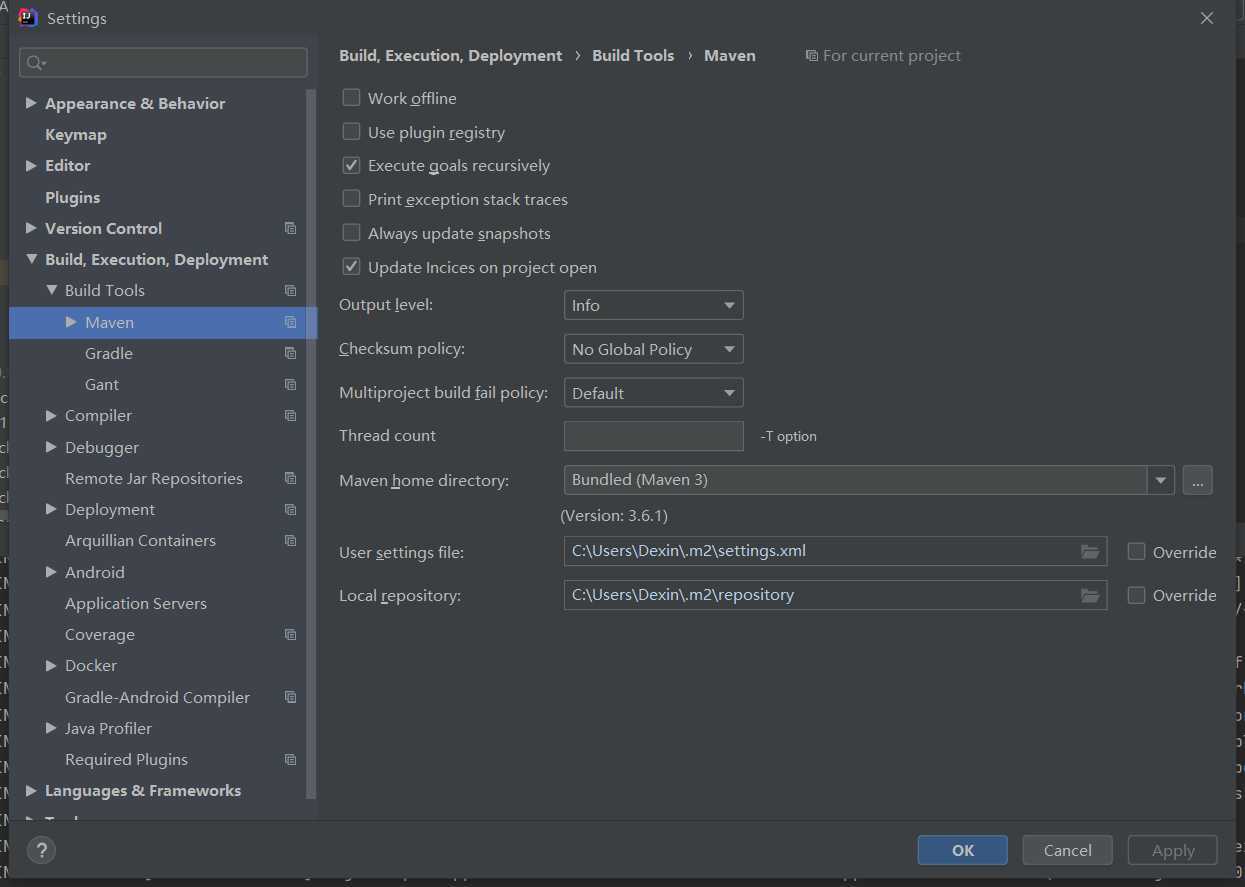
Task: Enable Use plugin registry
Action: click(x=351, y=132)
